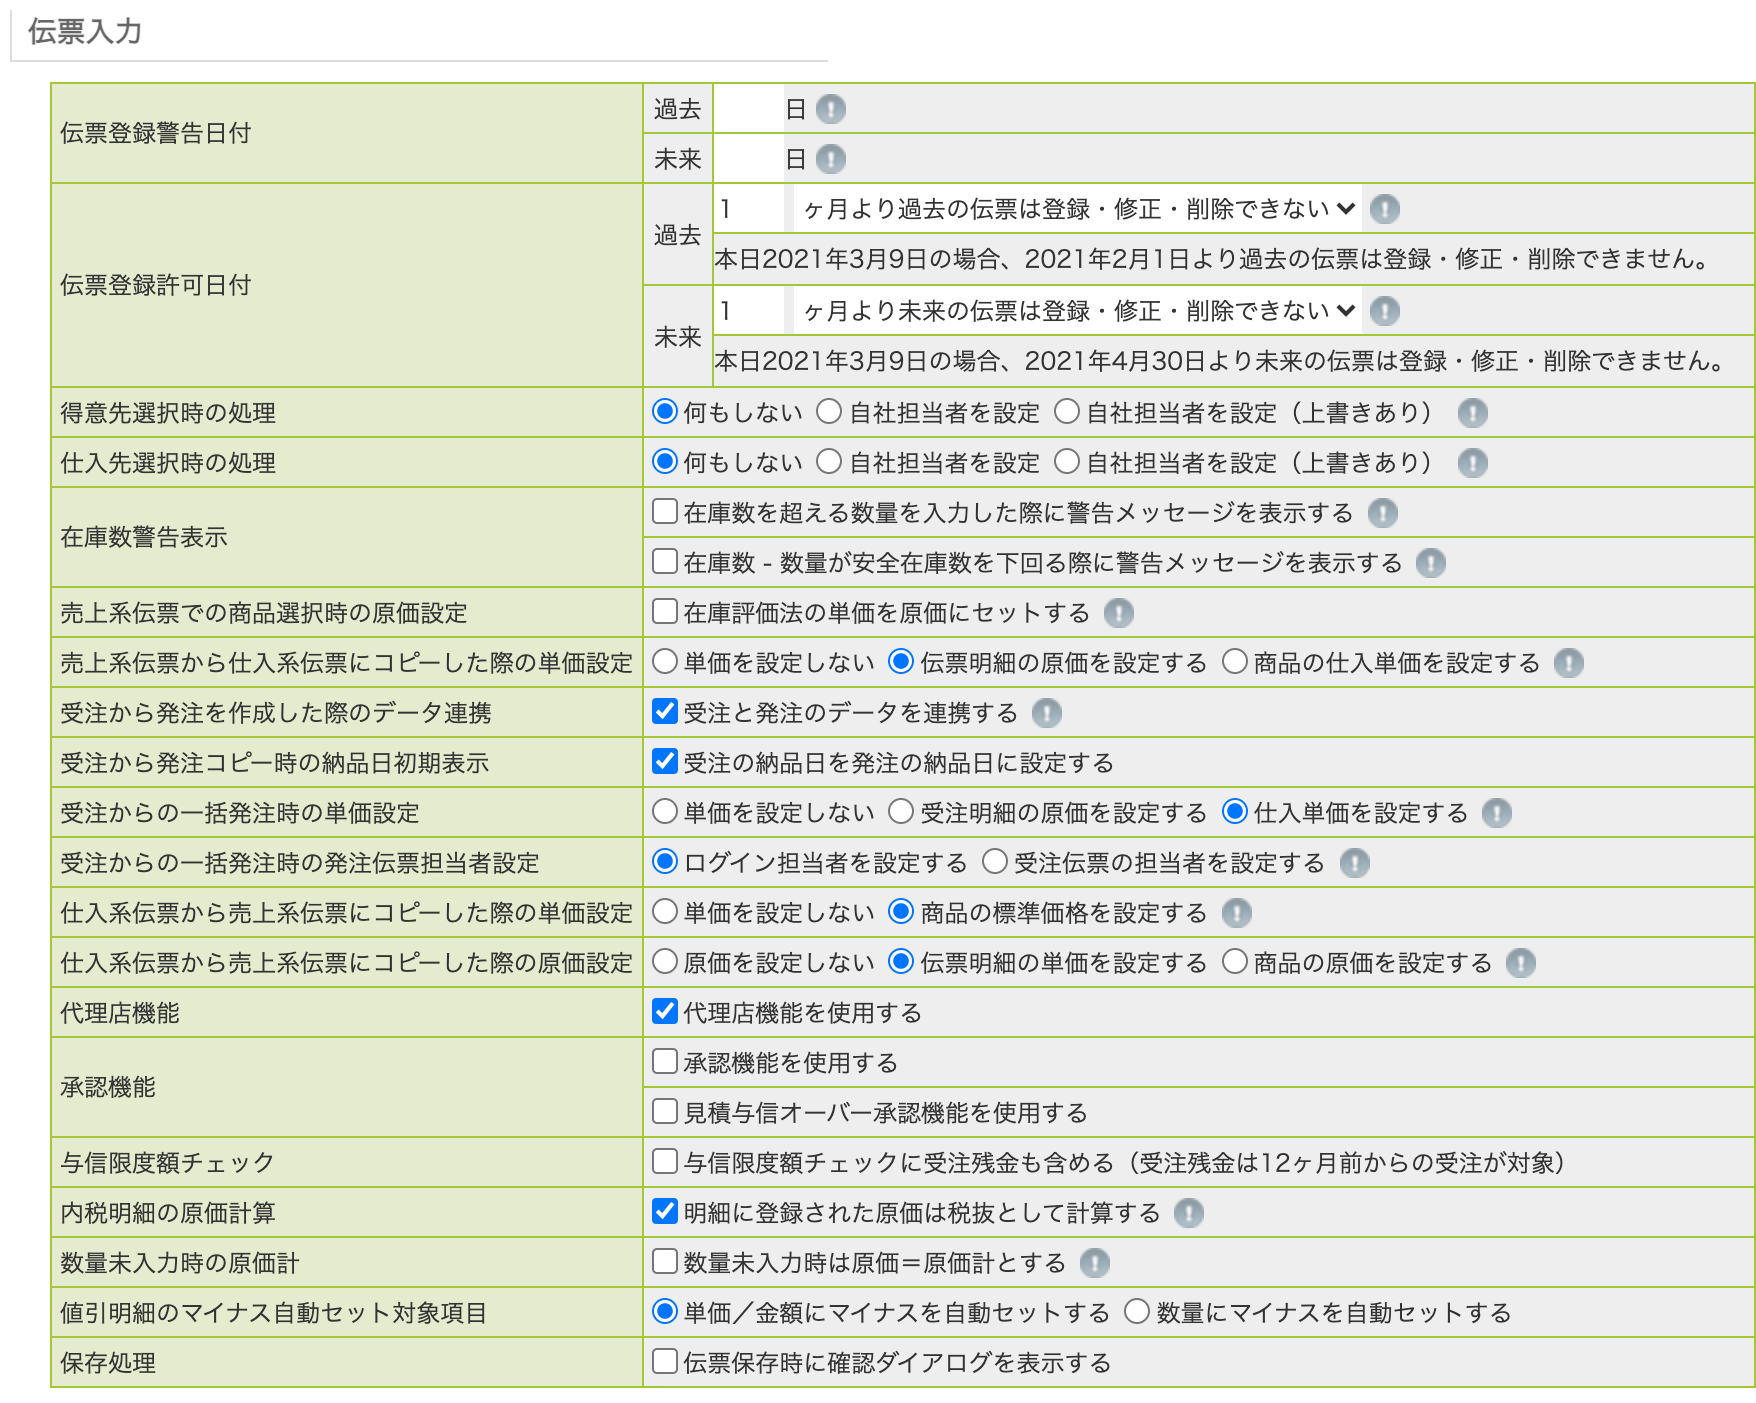
Task: Uncheck 受注と発注のデータを連携する
Action: pos(665,711)
